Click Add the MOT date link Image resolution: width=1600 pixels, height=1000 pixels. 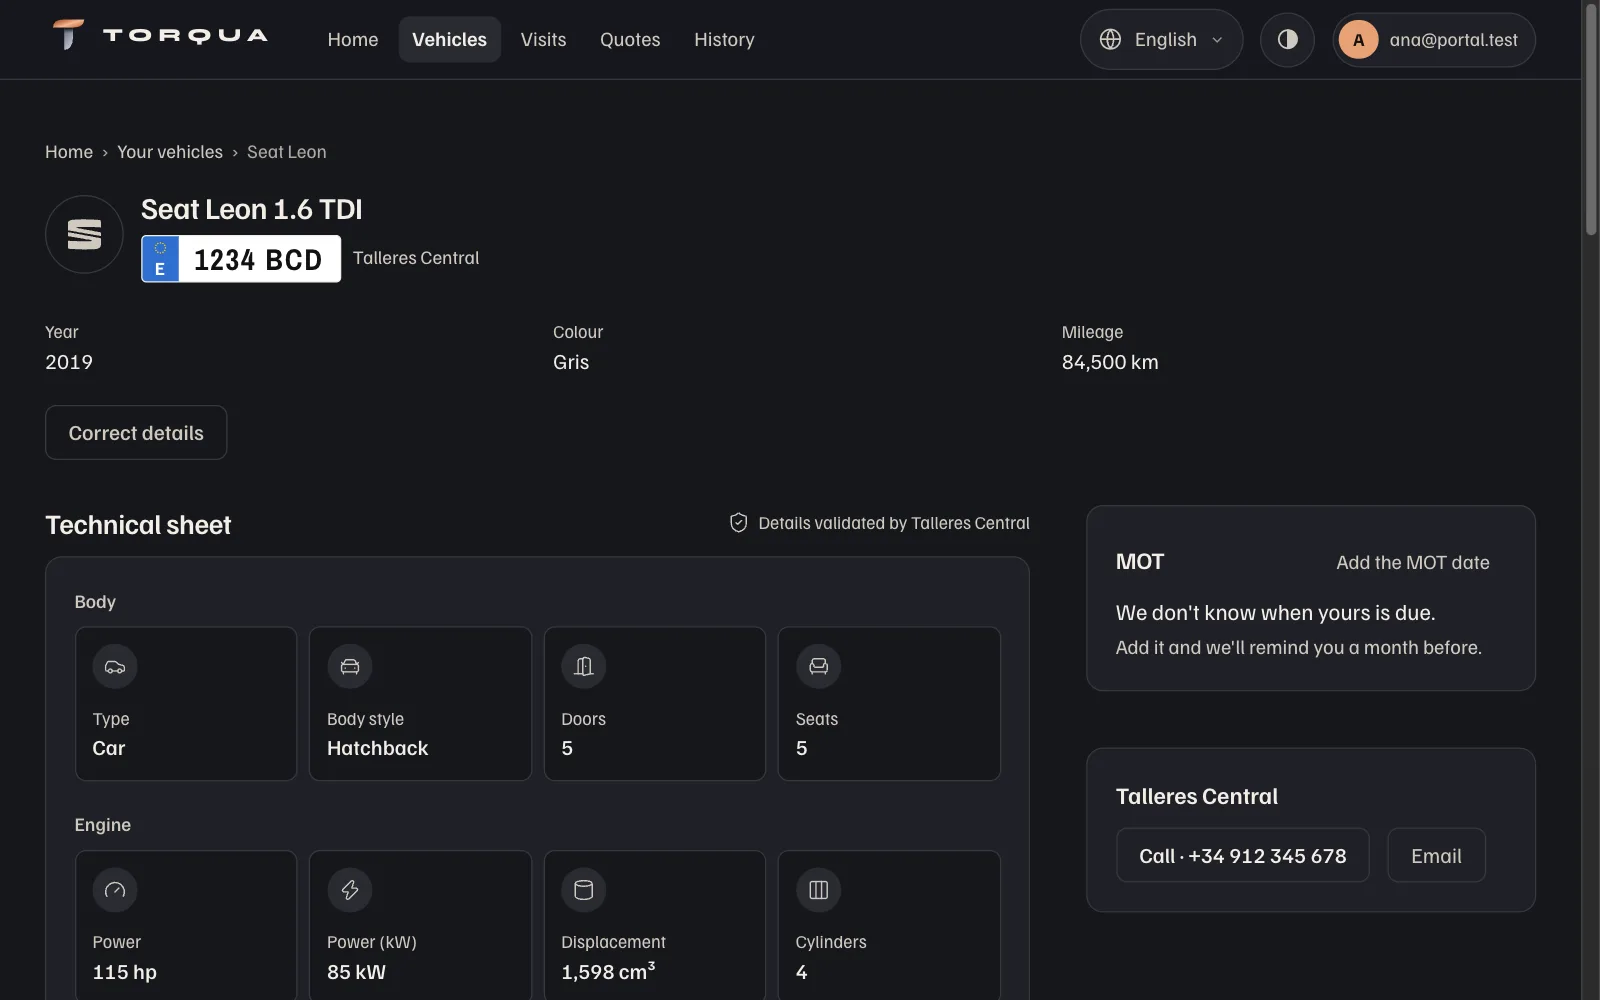coord(1412,563)
